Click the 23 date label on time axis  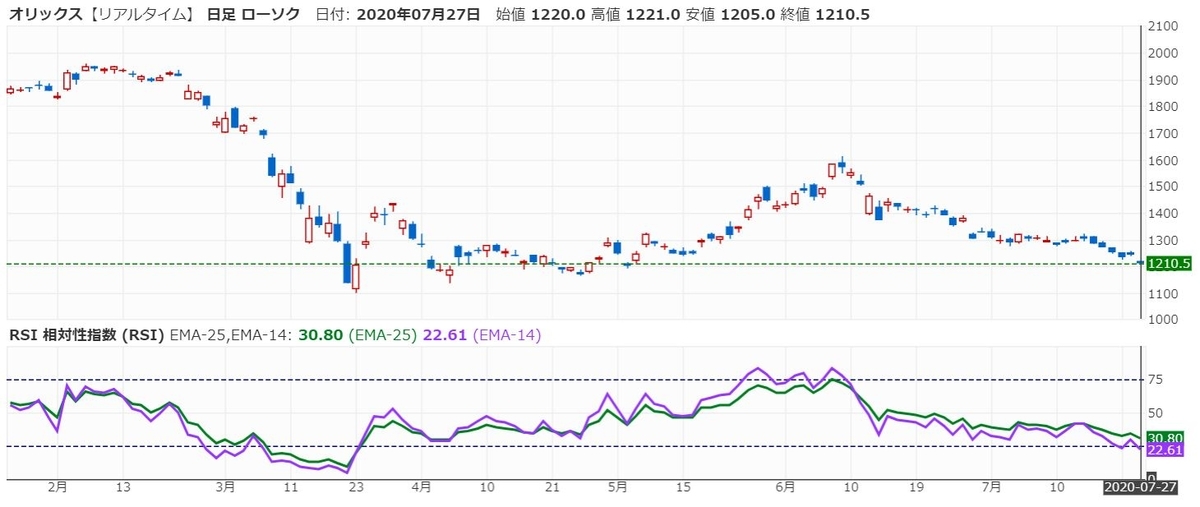point(356,487)
